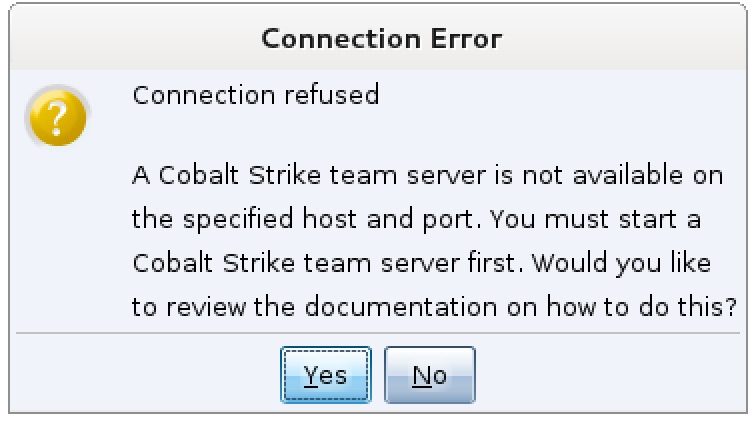
Task: Dismiss the dialog with the No button
Action: pos(429,375)
